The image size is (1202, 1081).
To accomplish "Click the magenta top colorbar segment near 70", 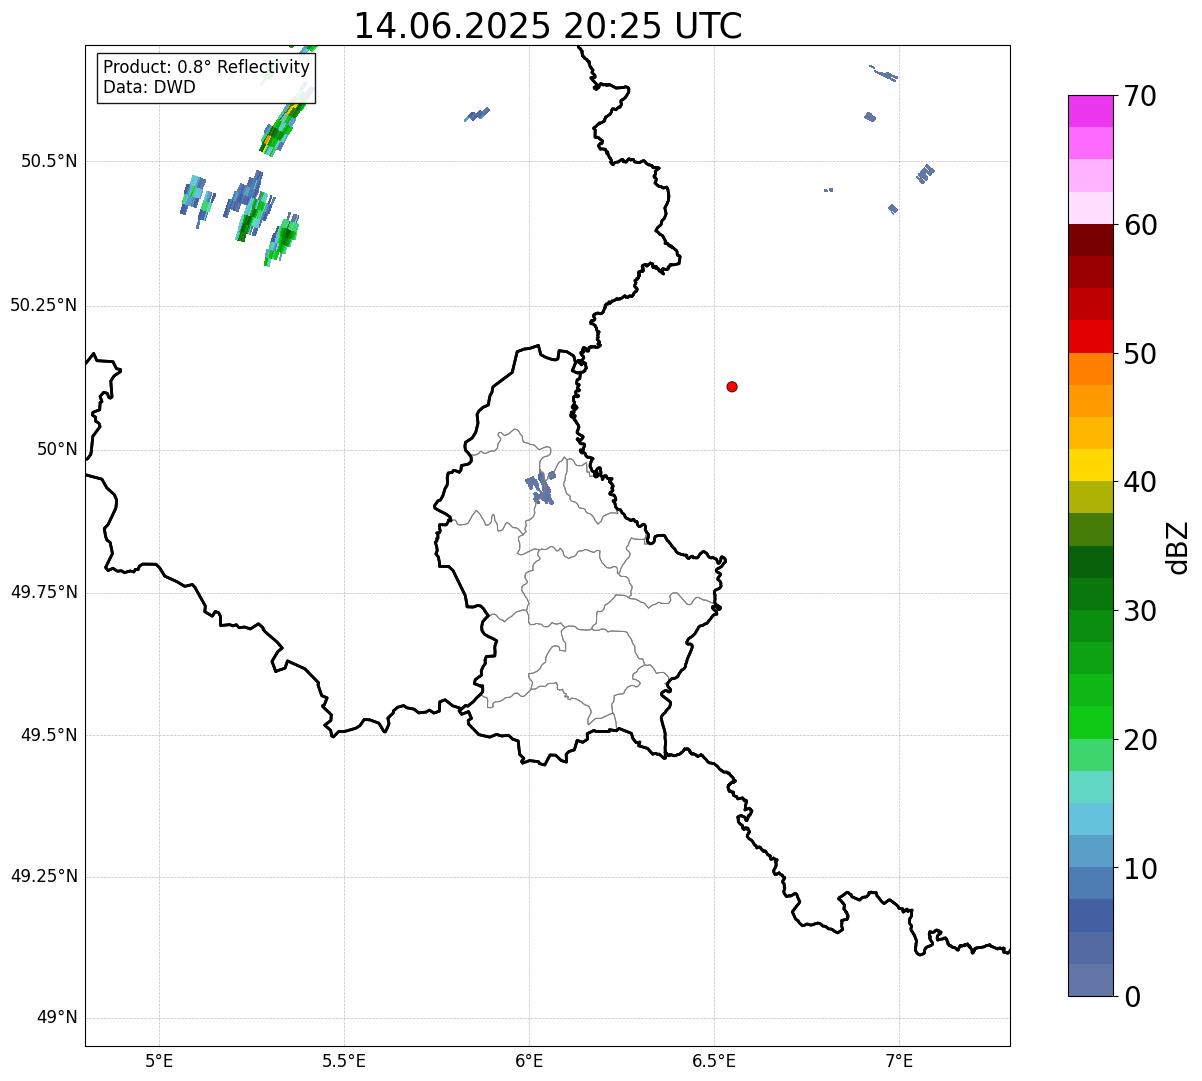I will click(1090, 111).
